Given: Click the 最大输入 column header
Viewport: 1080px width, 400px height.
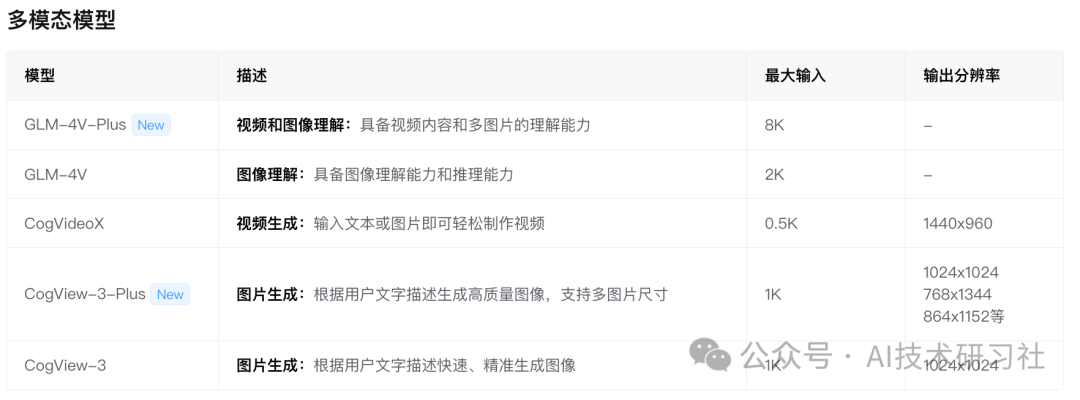Looking at the screenshot, I should point(795,76).
